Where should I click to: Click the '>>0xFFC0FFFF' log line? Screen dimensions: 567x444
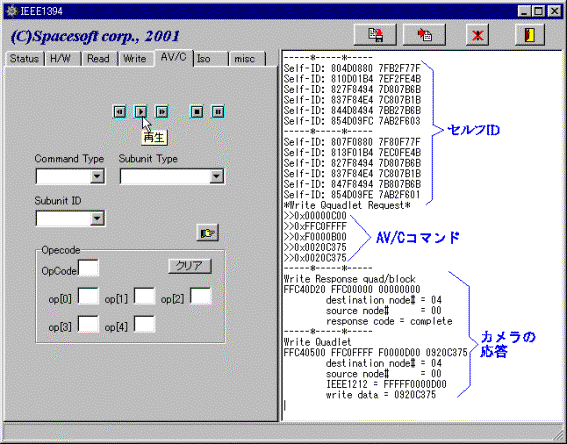tap(315, 226)
